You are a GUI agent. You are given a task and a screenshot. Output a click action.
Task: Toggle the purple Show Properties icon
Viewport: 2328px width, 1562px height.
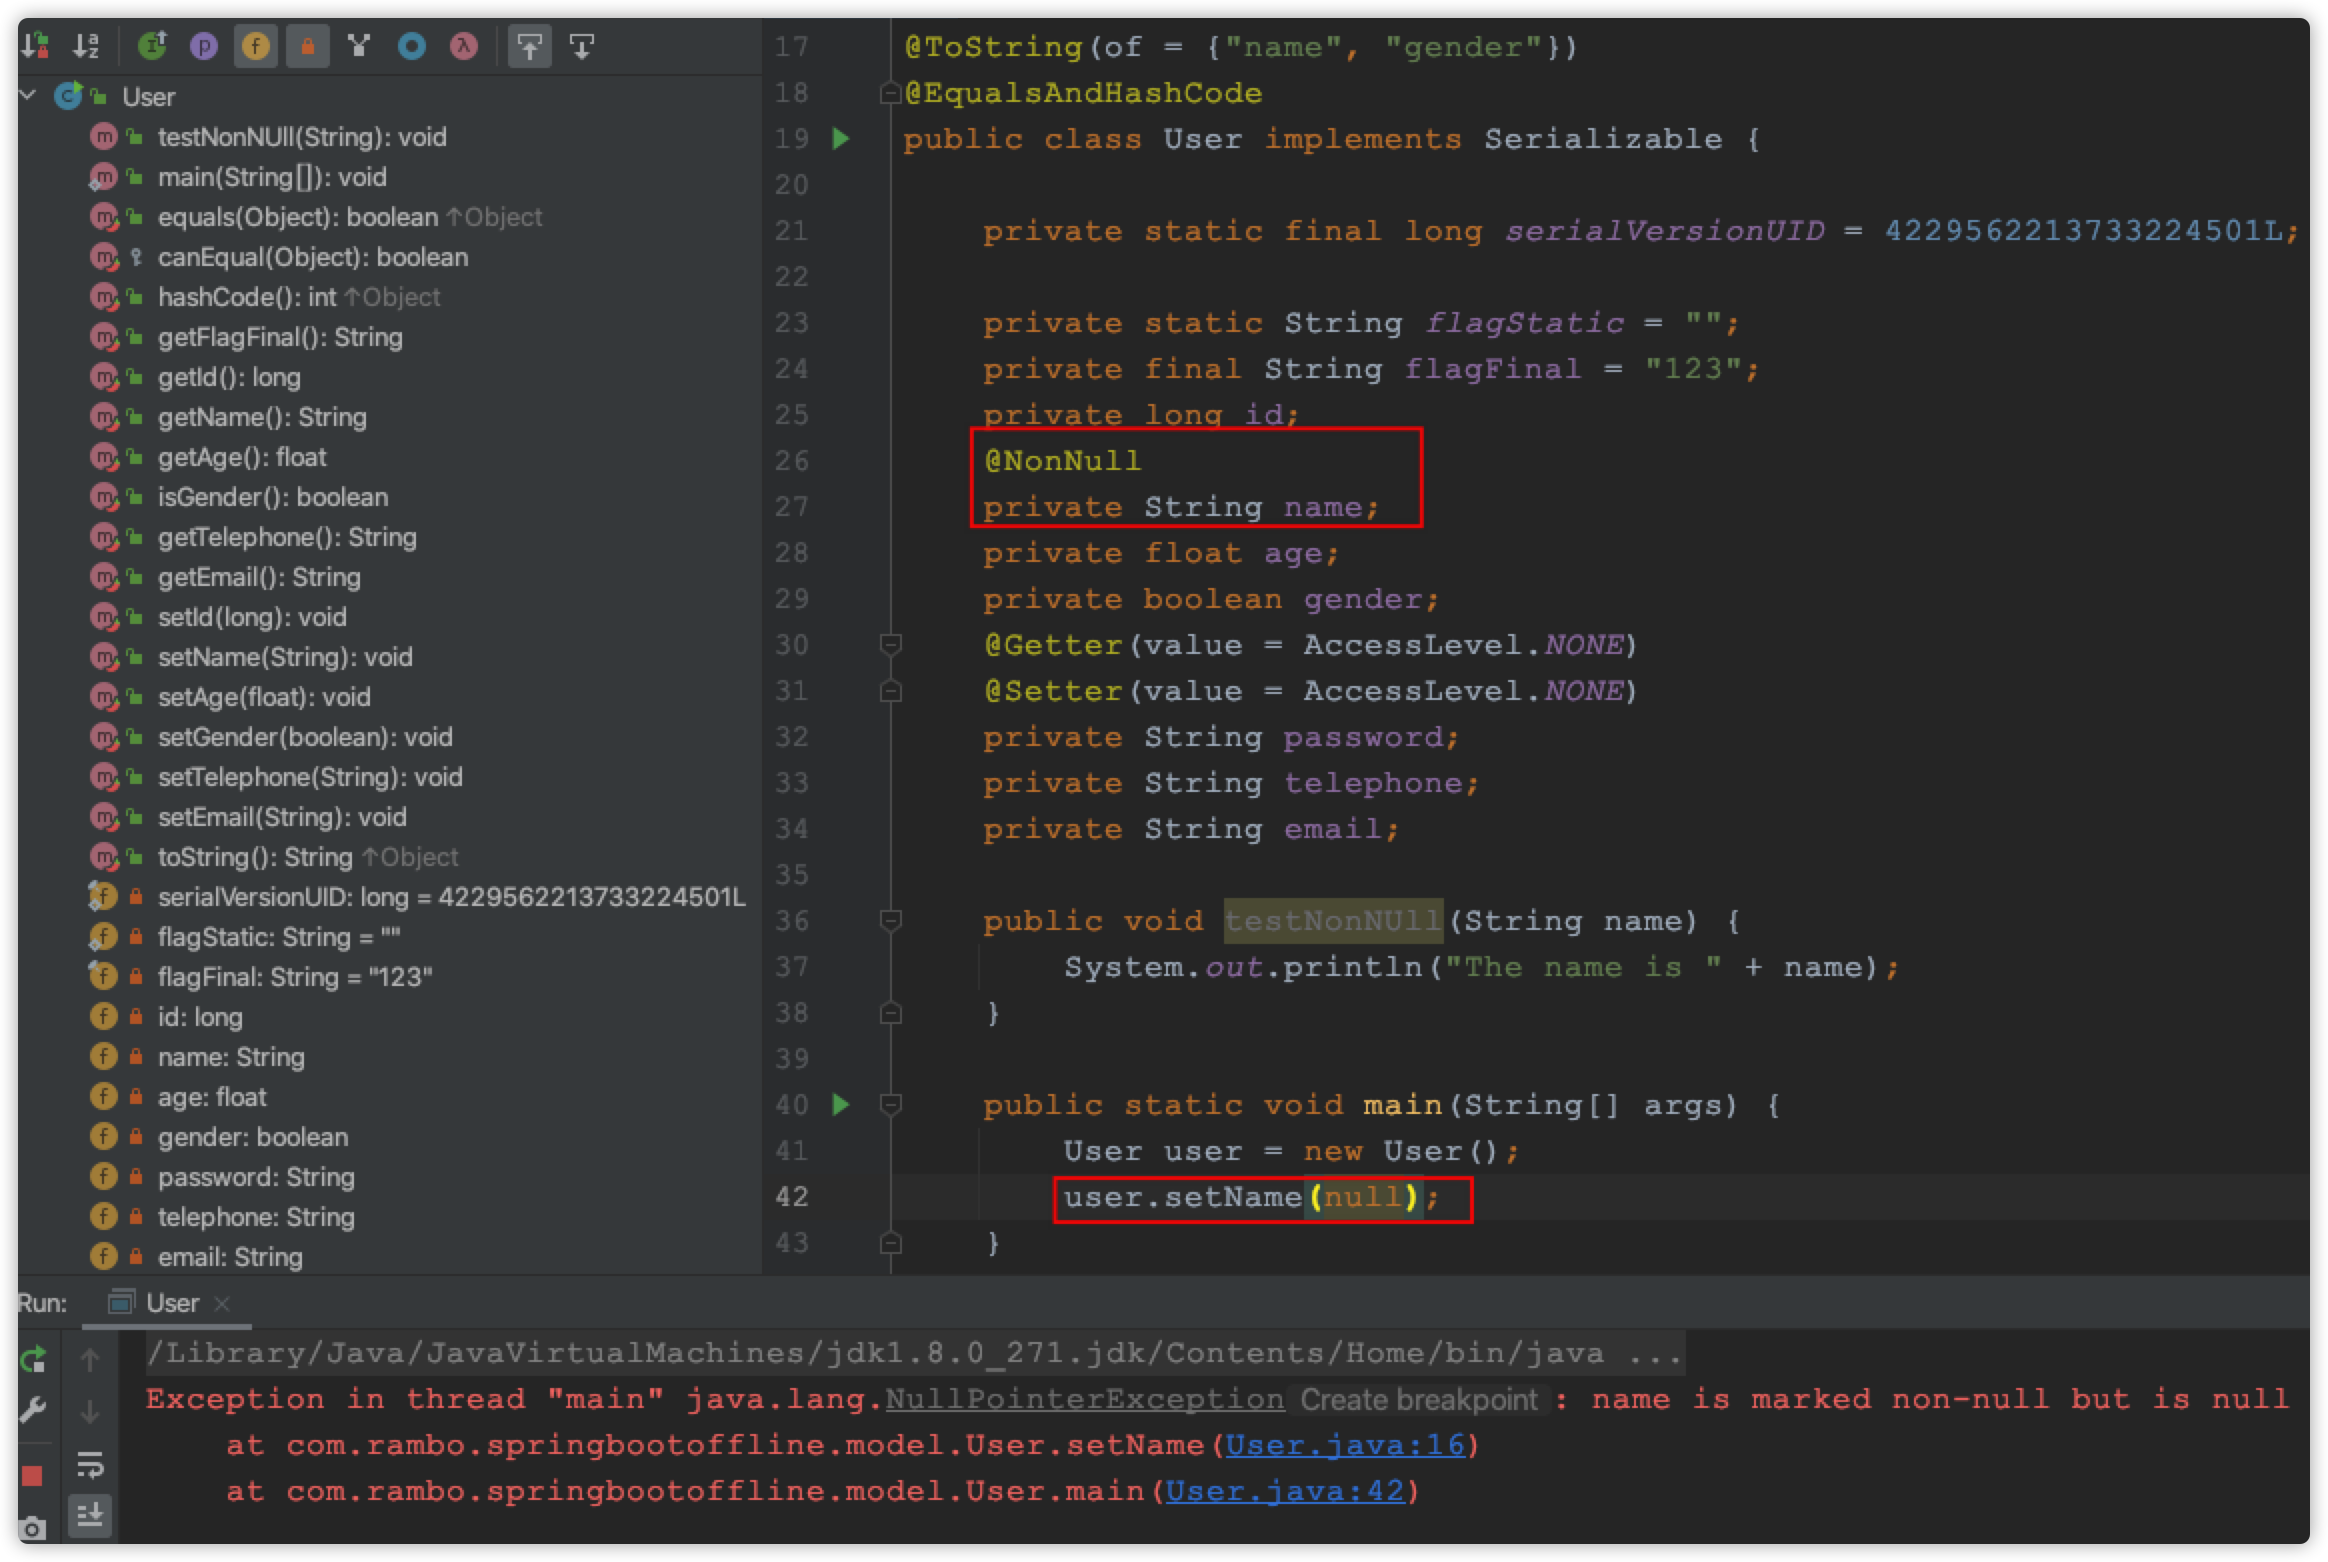pos(204,46)
